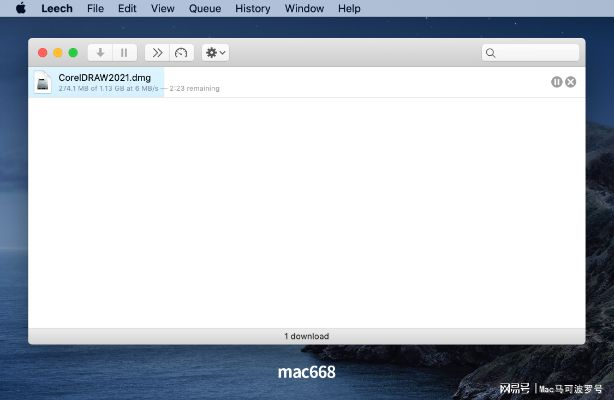The image size is (614, 400).
Task: Open the speed limit gauge button
Action: (181, 52)
